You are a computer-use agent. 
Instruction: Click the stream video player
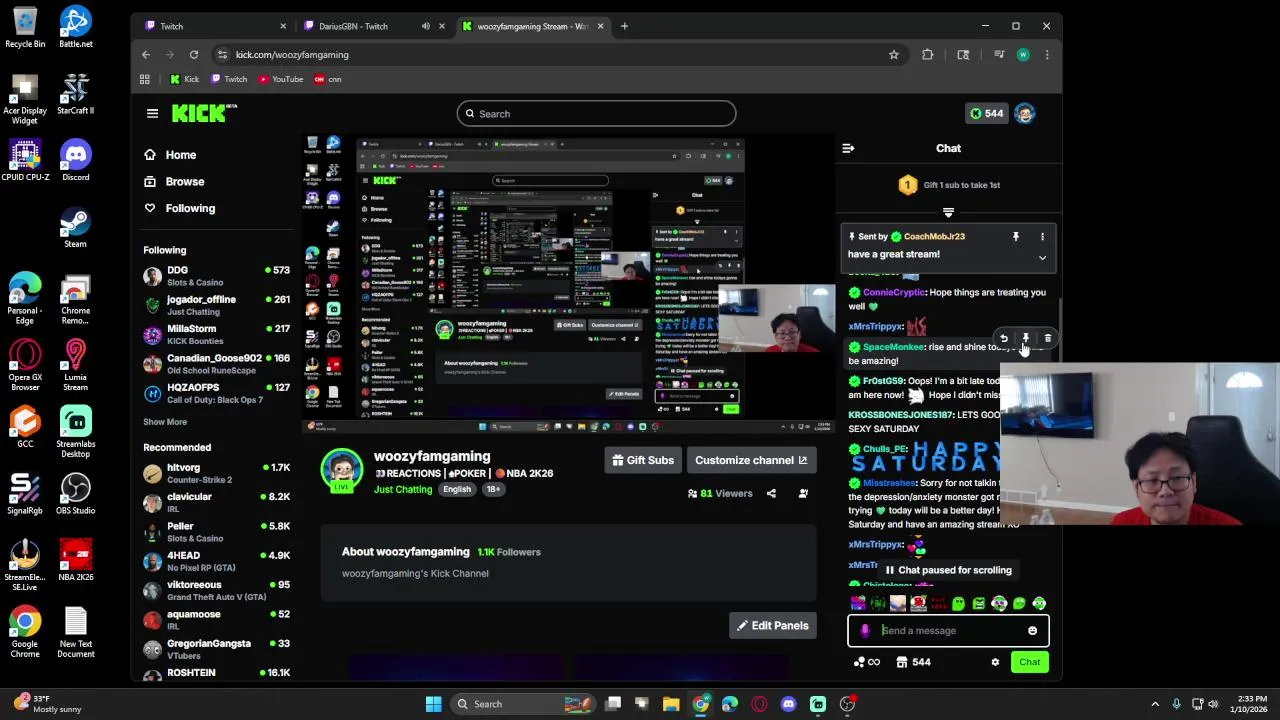pos(568,284)
